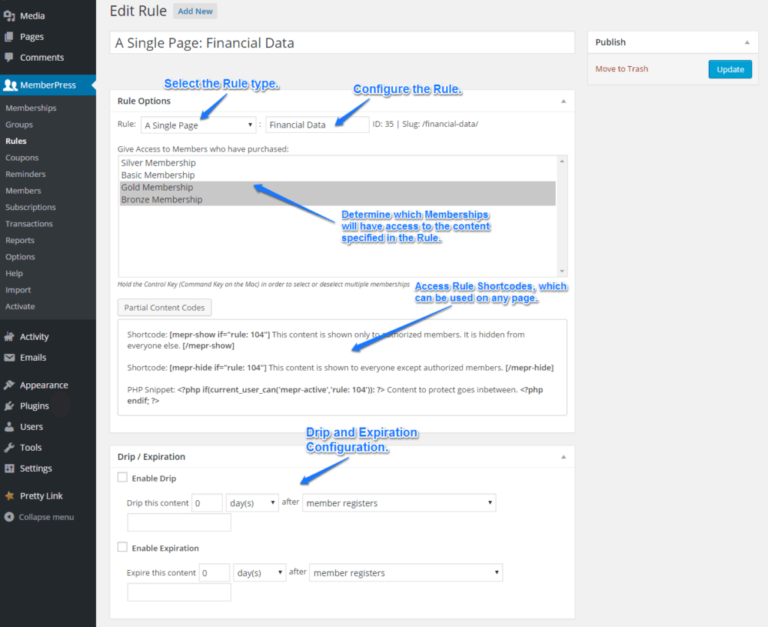Collapse the Publish panel
768x627 pixels.
click(x=747, y=43)
